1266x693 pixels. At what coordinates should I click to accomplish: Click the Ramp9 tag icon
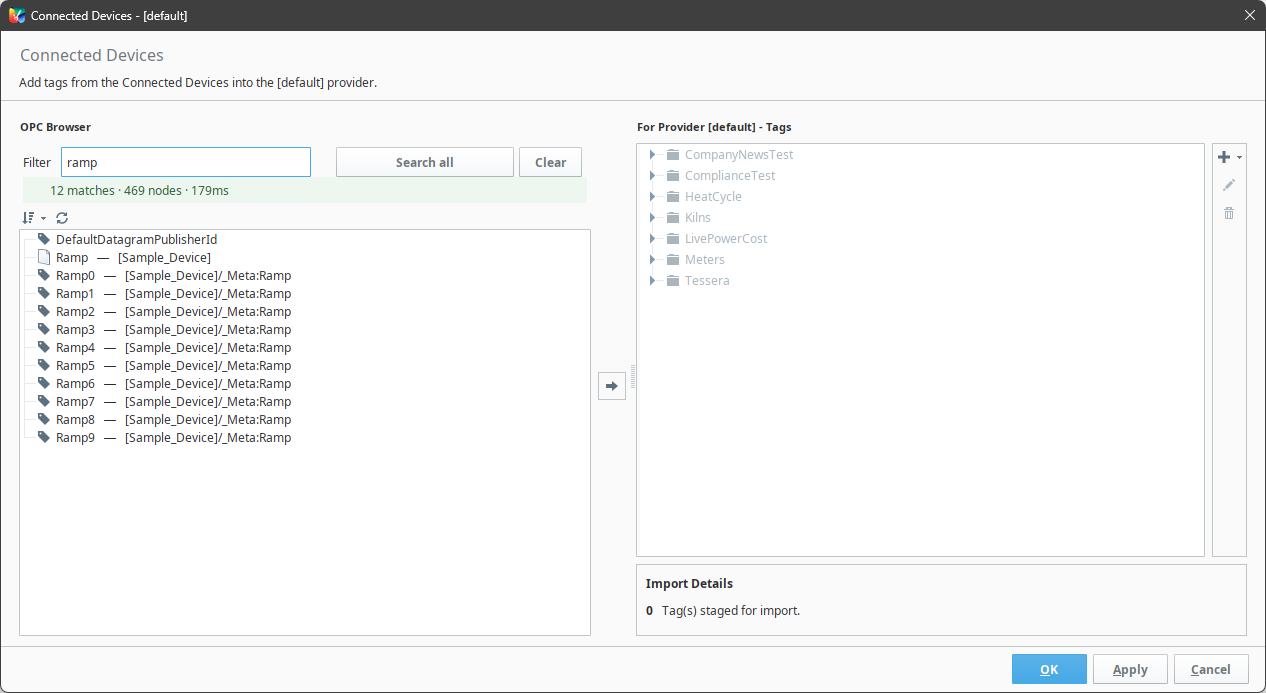click(44, 437)
